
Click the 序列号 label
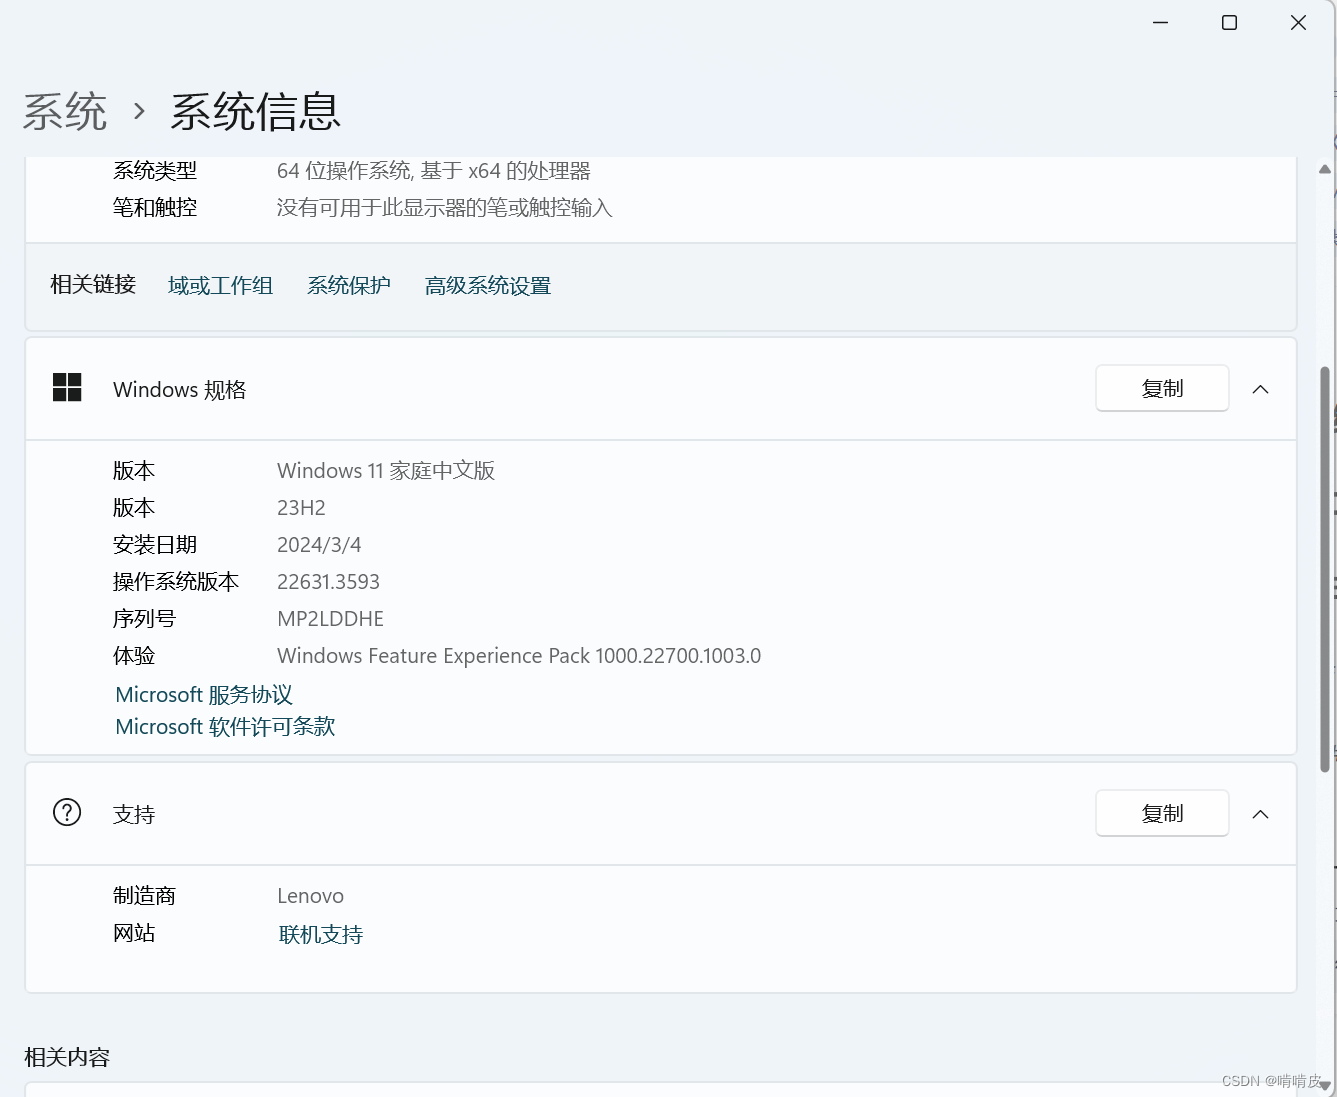click(x=144, y=619)
